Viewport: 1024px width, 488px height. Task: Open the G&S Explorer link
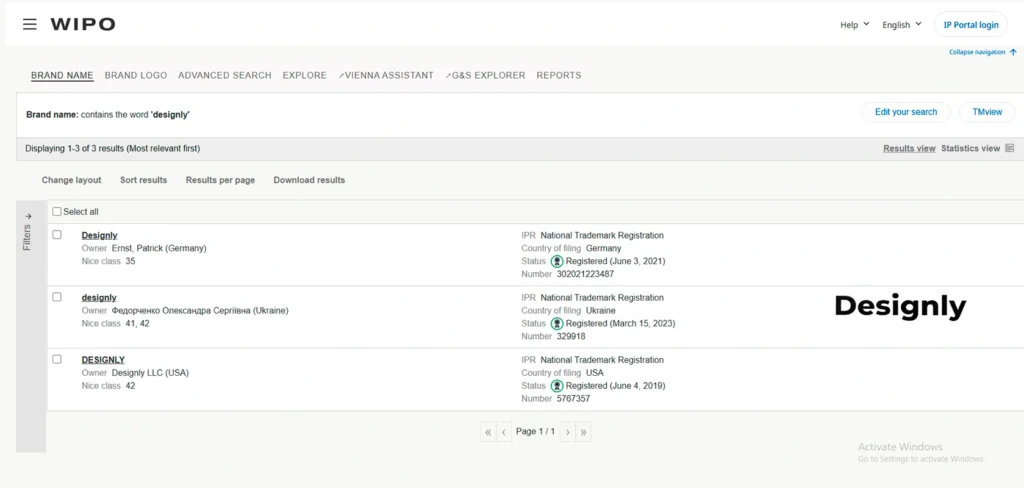pos(485,75)
